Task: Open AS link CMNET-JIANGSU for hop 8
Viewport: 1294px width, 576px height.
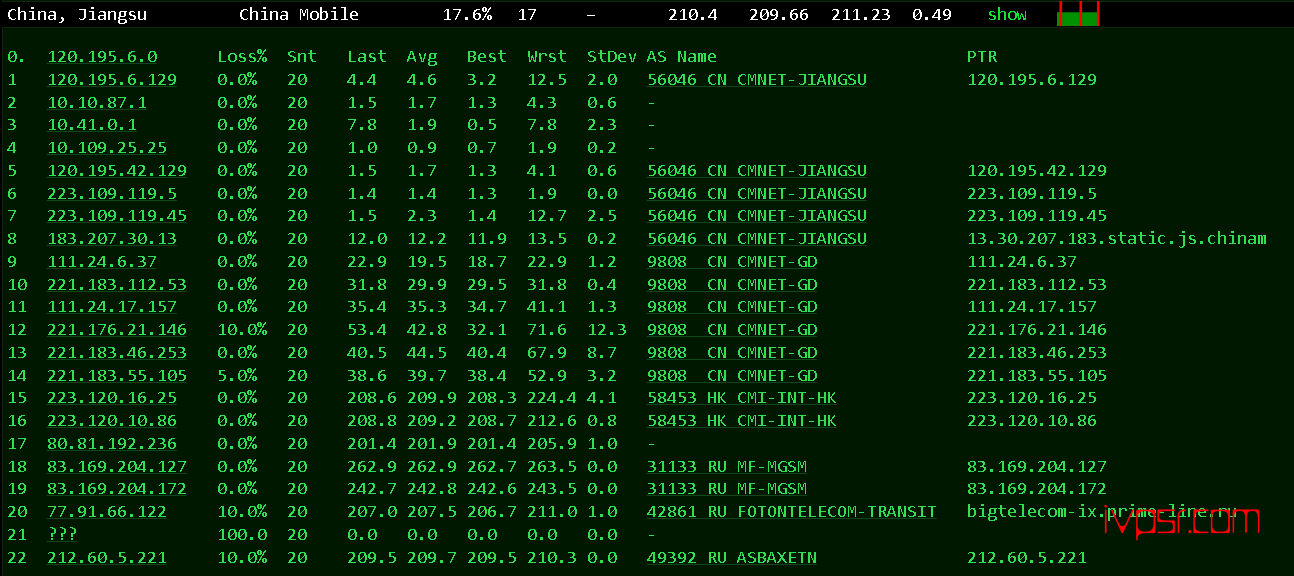Action: coord(757,239)
